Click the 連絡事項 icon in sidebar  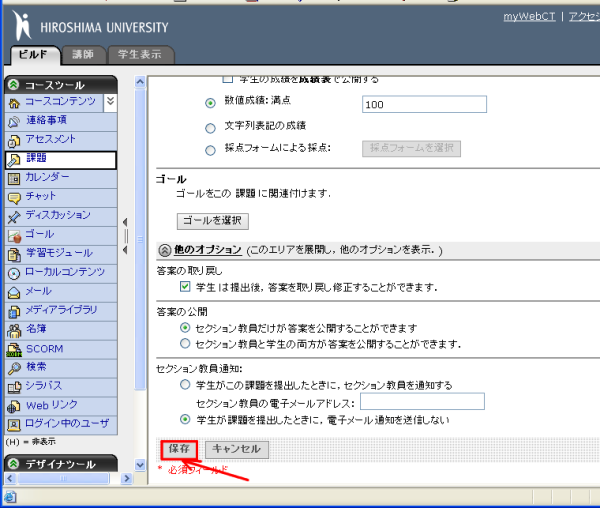tap(14, 122)
